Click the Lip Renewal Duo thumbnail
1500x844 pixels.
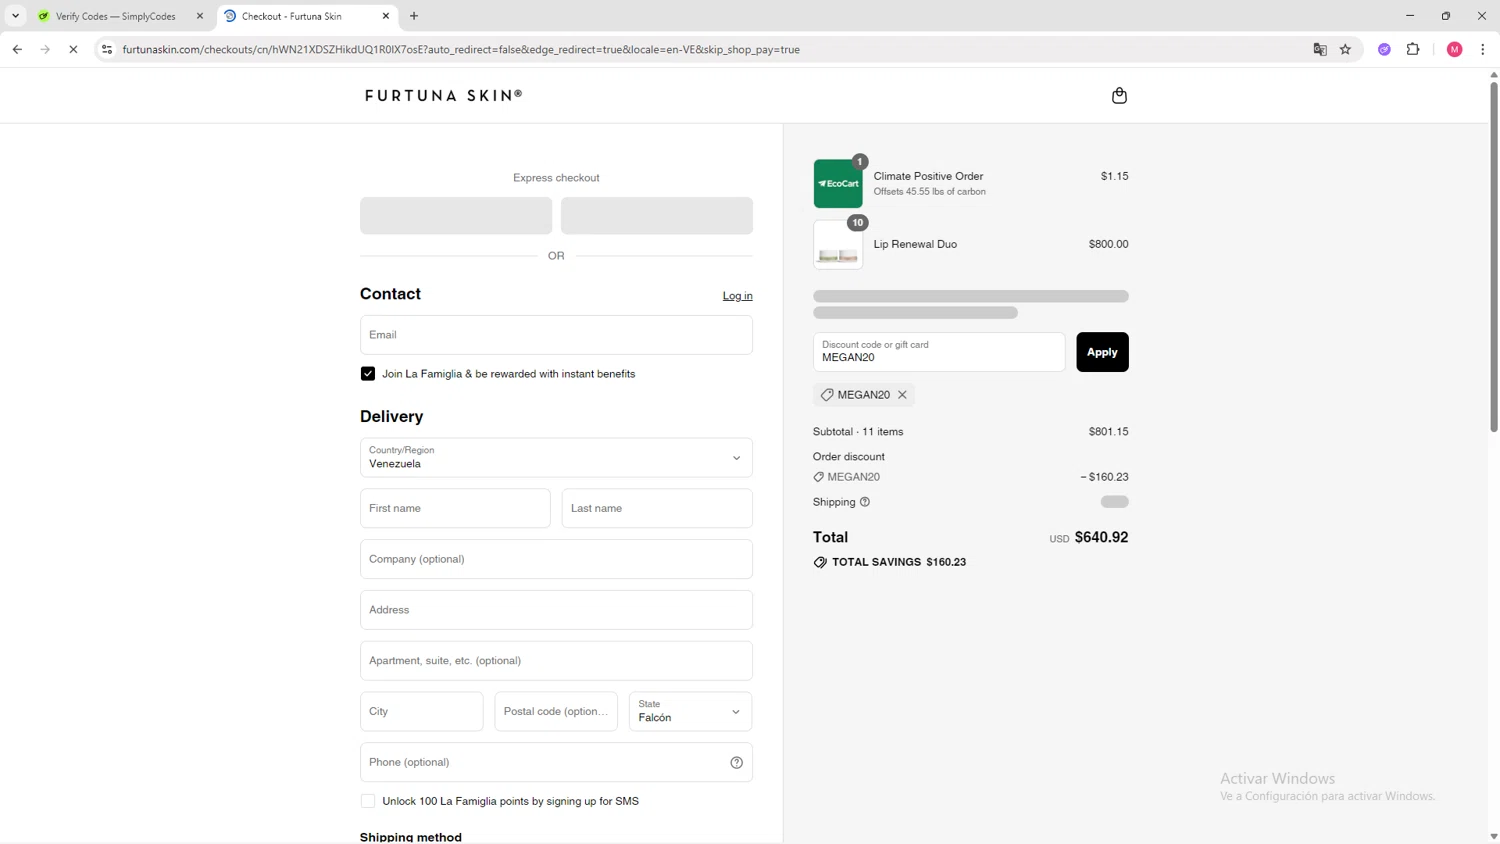(838, 245)
